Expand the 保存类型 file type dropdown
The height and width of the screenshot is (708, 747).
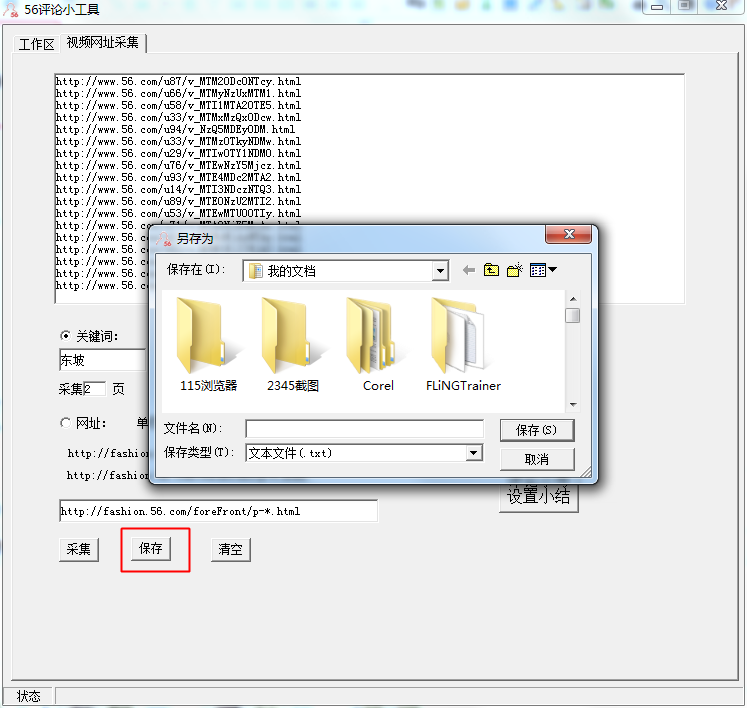pos(474,453)
